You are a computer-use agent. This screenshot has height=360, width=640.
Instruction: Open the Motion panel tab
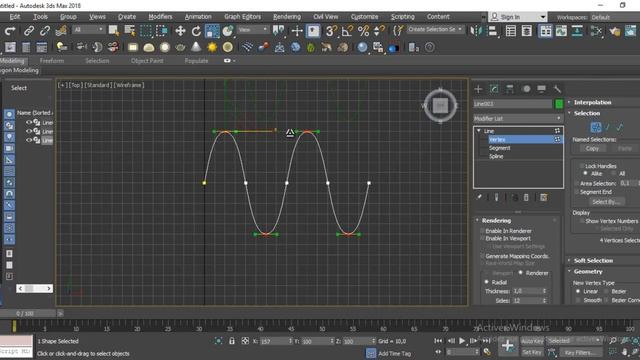click(526, 89)
